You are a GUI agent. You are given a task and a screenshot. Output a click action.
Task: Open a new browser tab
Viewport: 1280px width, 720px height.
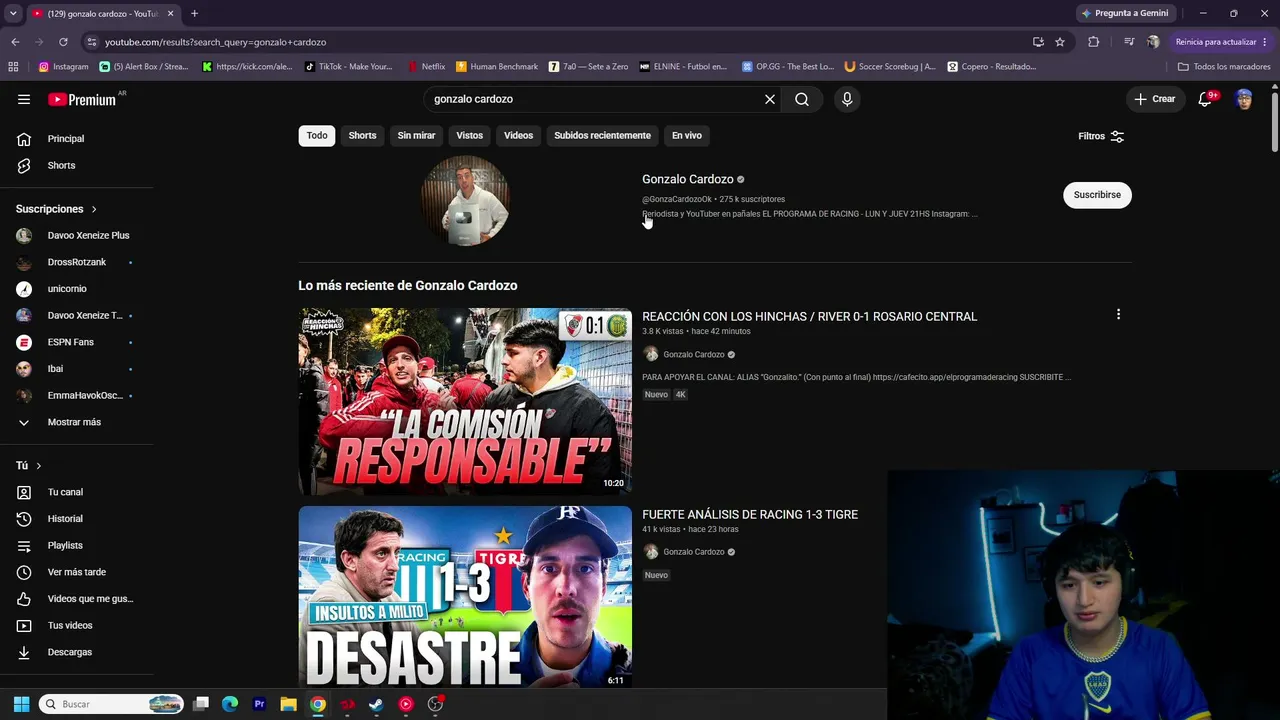coord(194,14)
